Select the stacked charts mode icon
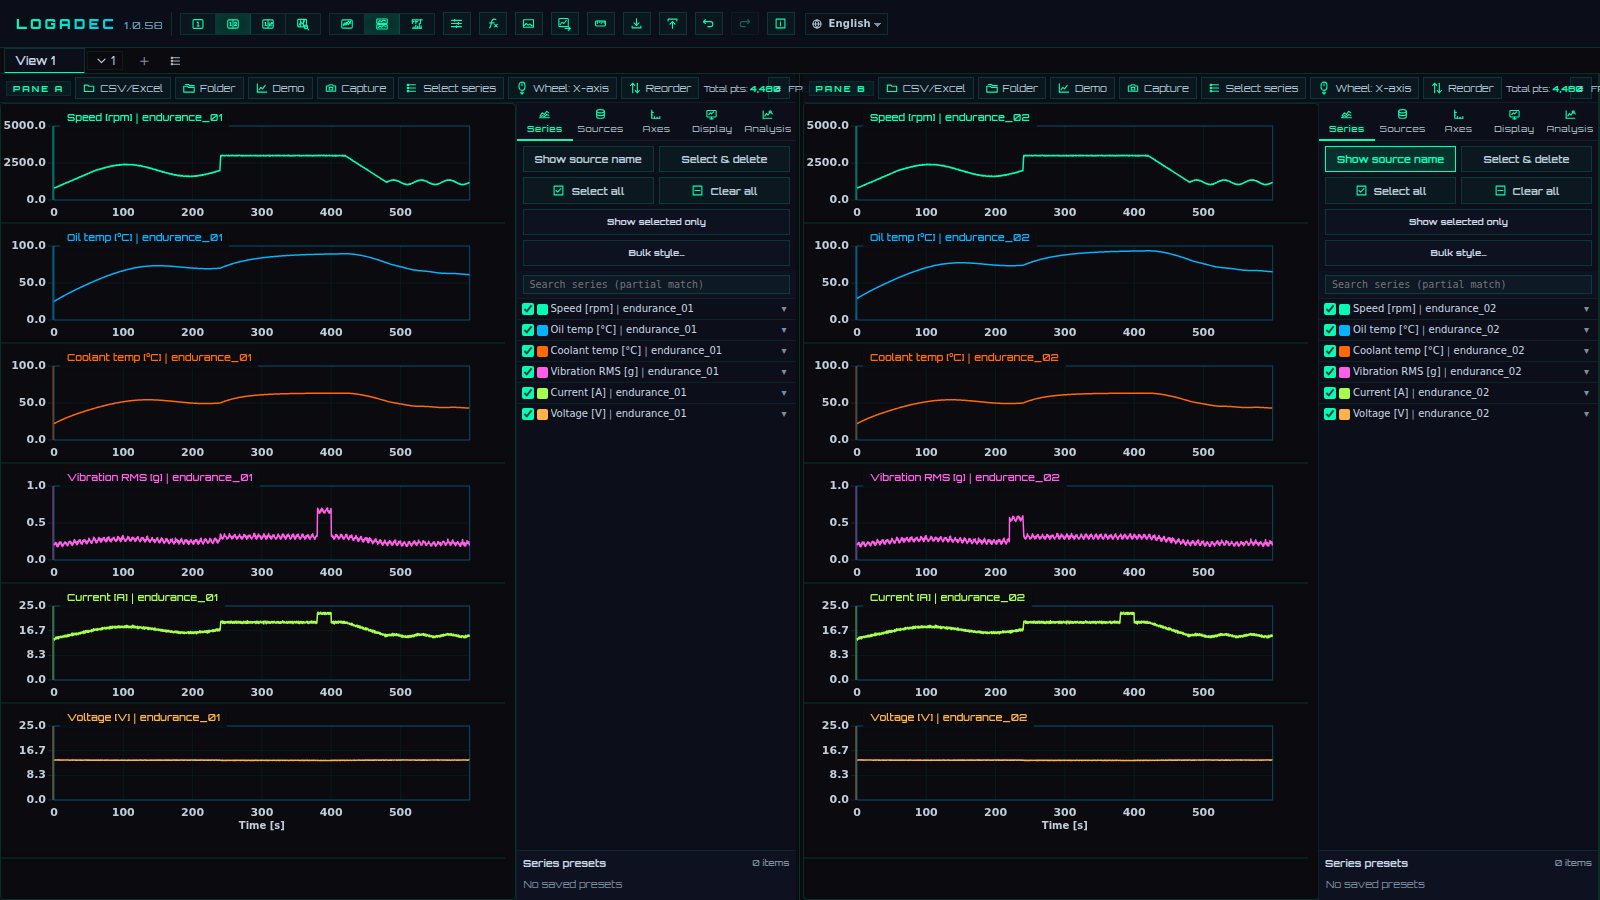The image size is (1600, 900). tap(382, 24)
